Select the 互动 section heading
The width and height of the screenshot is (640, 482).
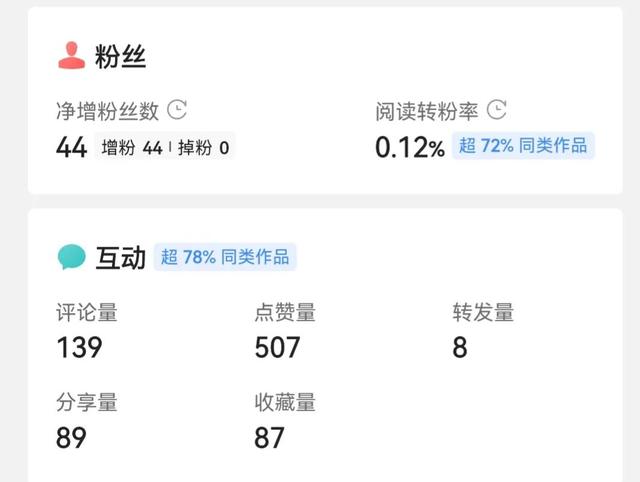point(121,258)
